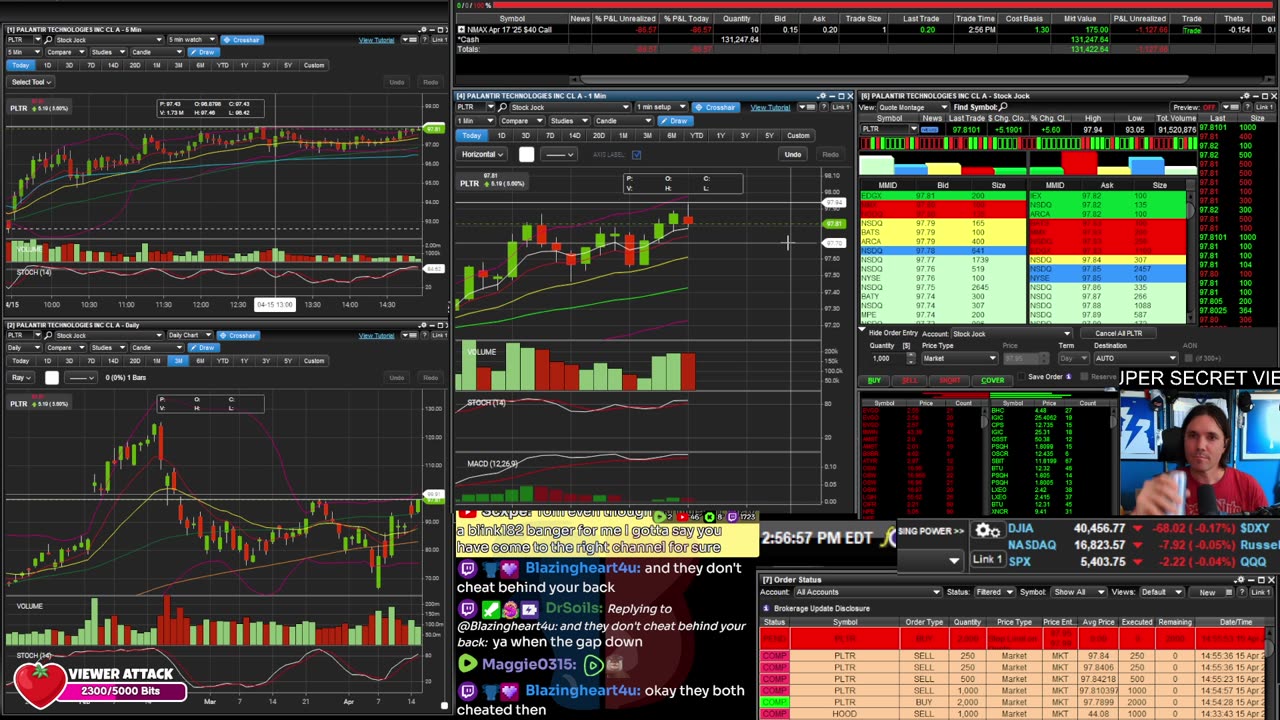Select the 3M range tab in Daily chart
Image resolution: width=1280 pixels, height=720 pixels.
[178, 361]
